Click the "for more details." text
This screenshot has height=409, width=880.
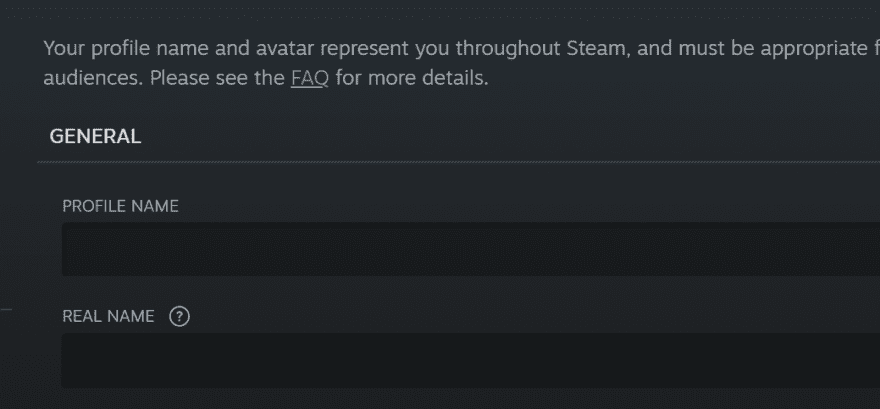coord(412,78)
